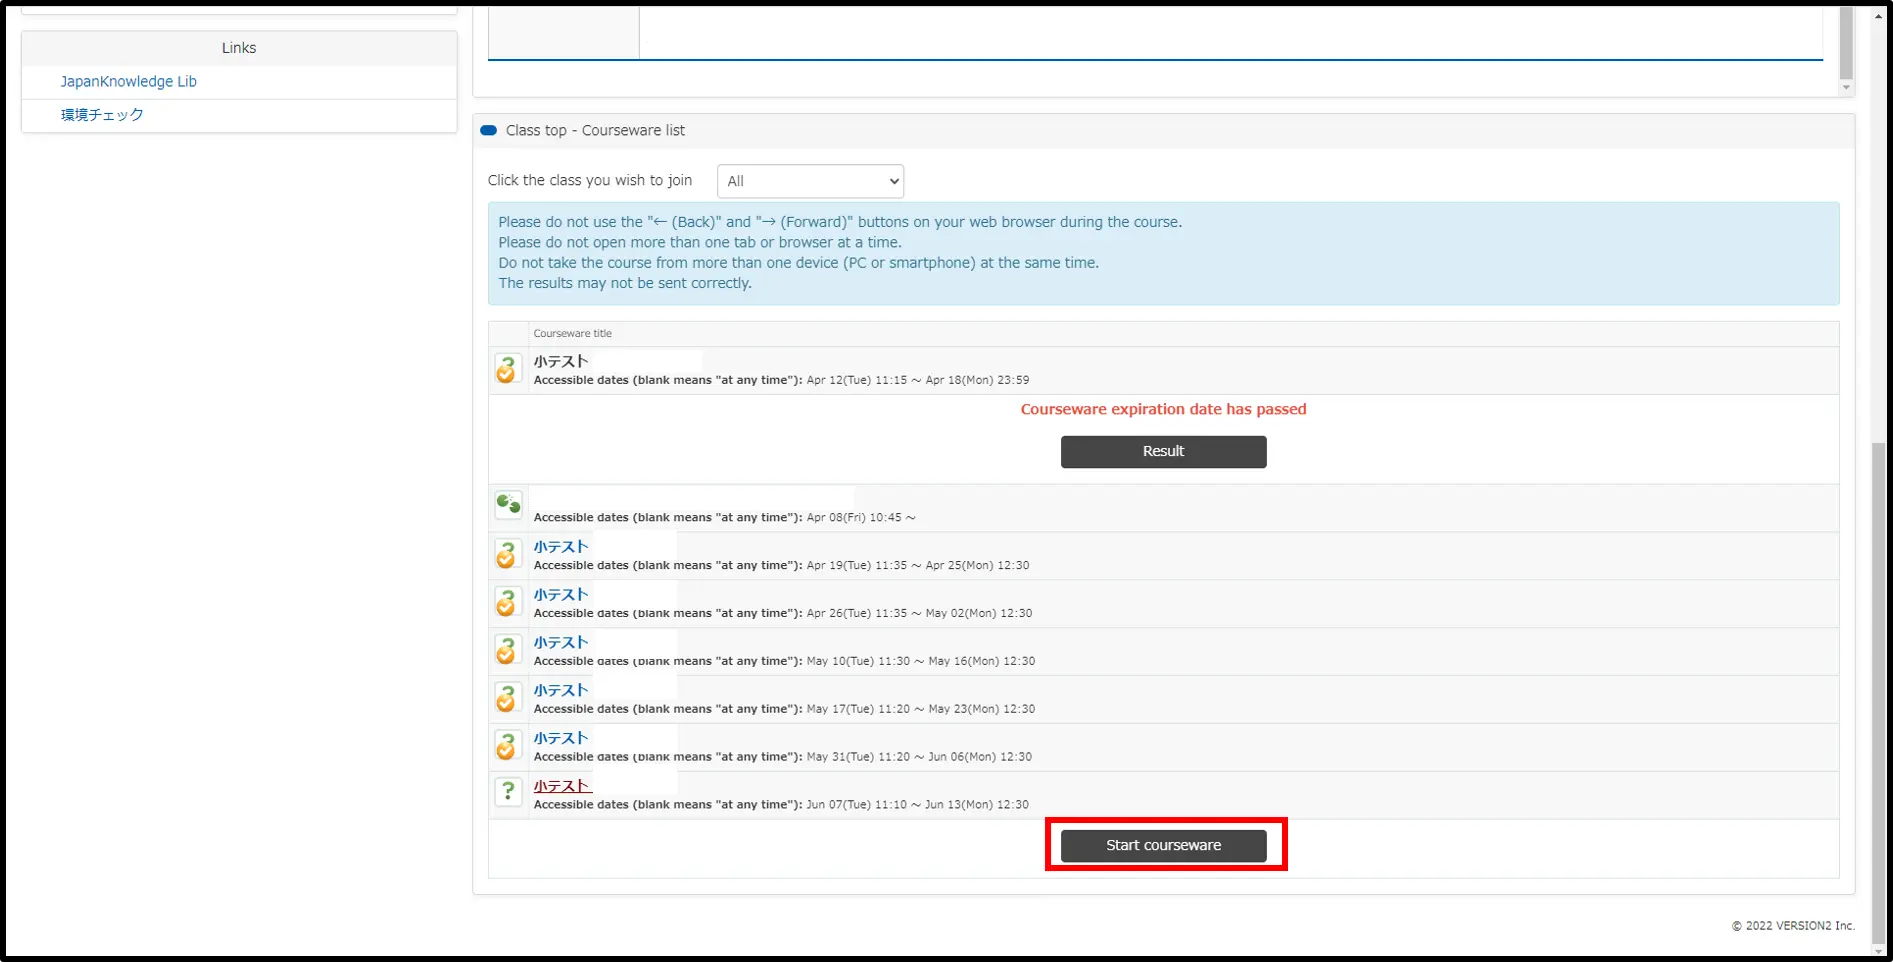Open the 小テスト title link dated Apr 19

561,547
